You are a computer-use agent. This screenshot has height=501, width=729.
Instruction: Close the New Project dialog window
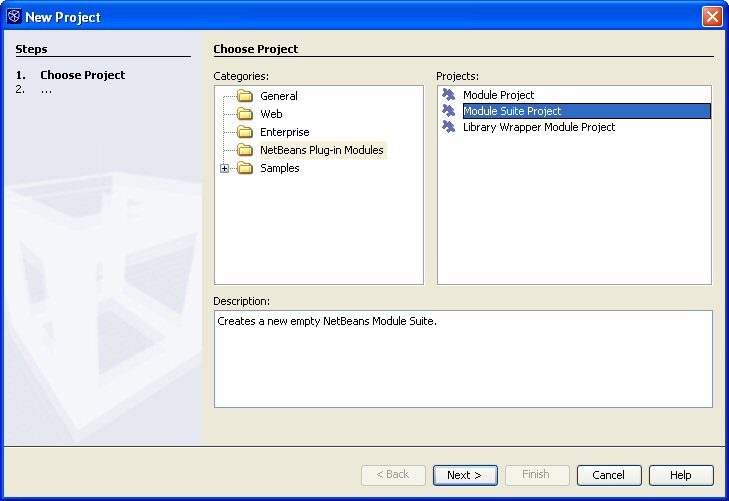pyautogui.click(x=712, y=17)
